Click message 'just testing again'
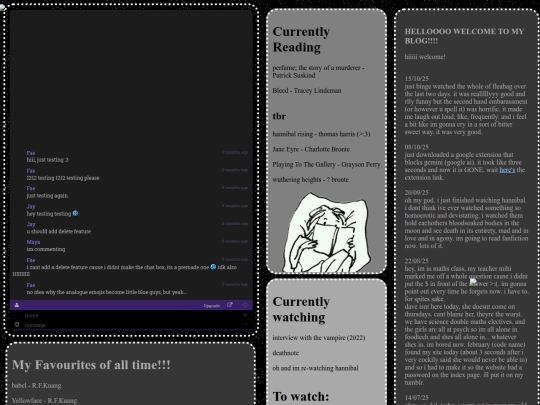The image size is (540, 405). pos(47,196)
